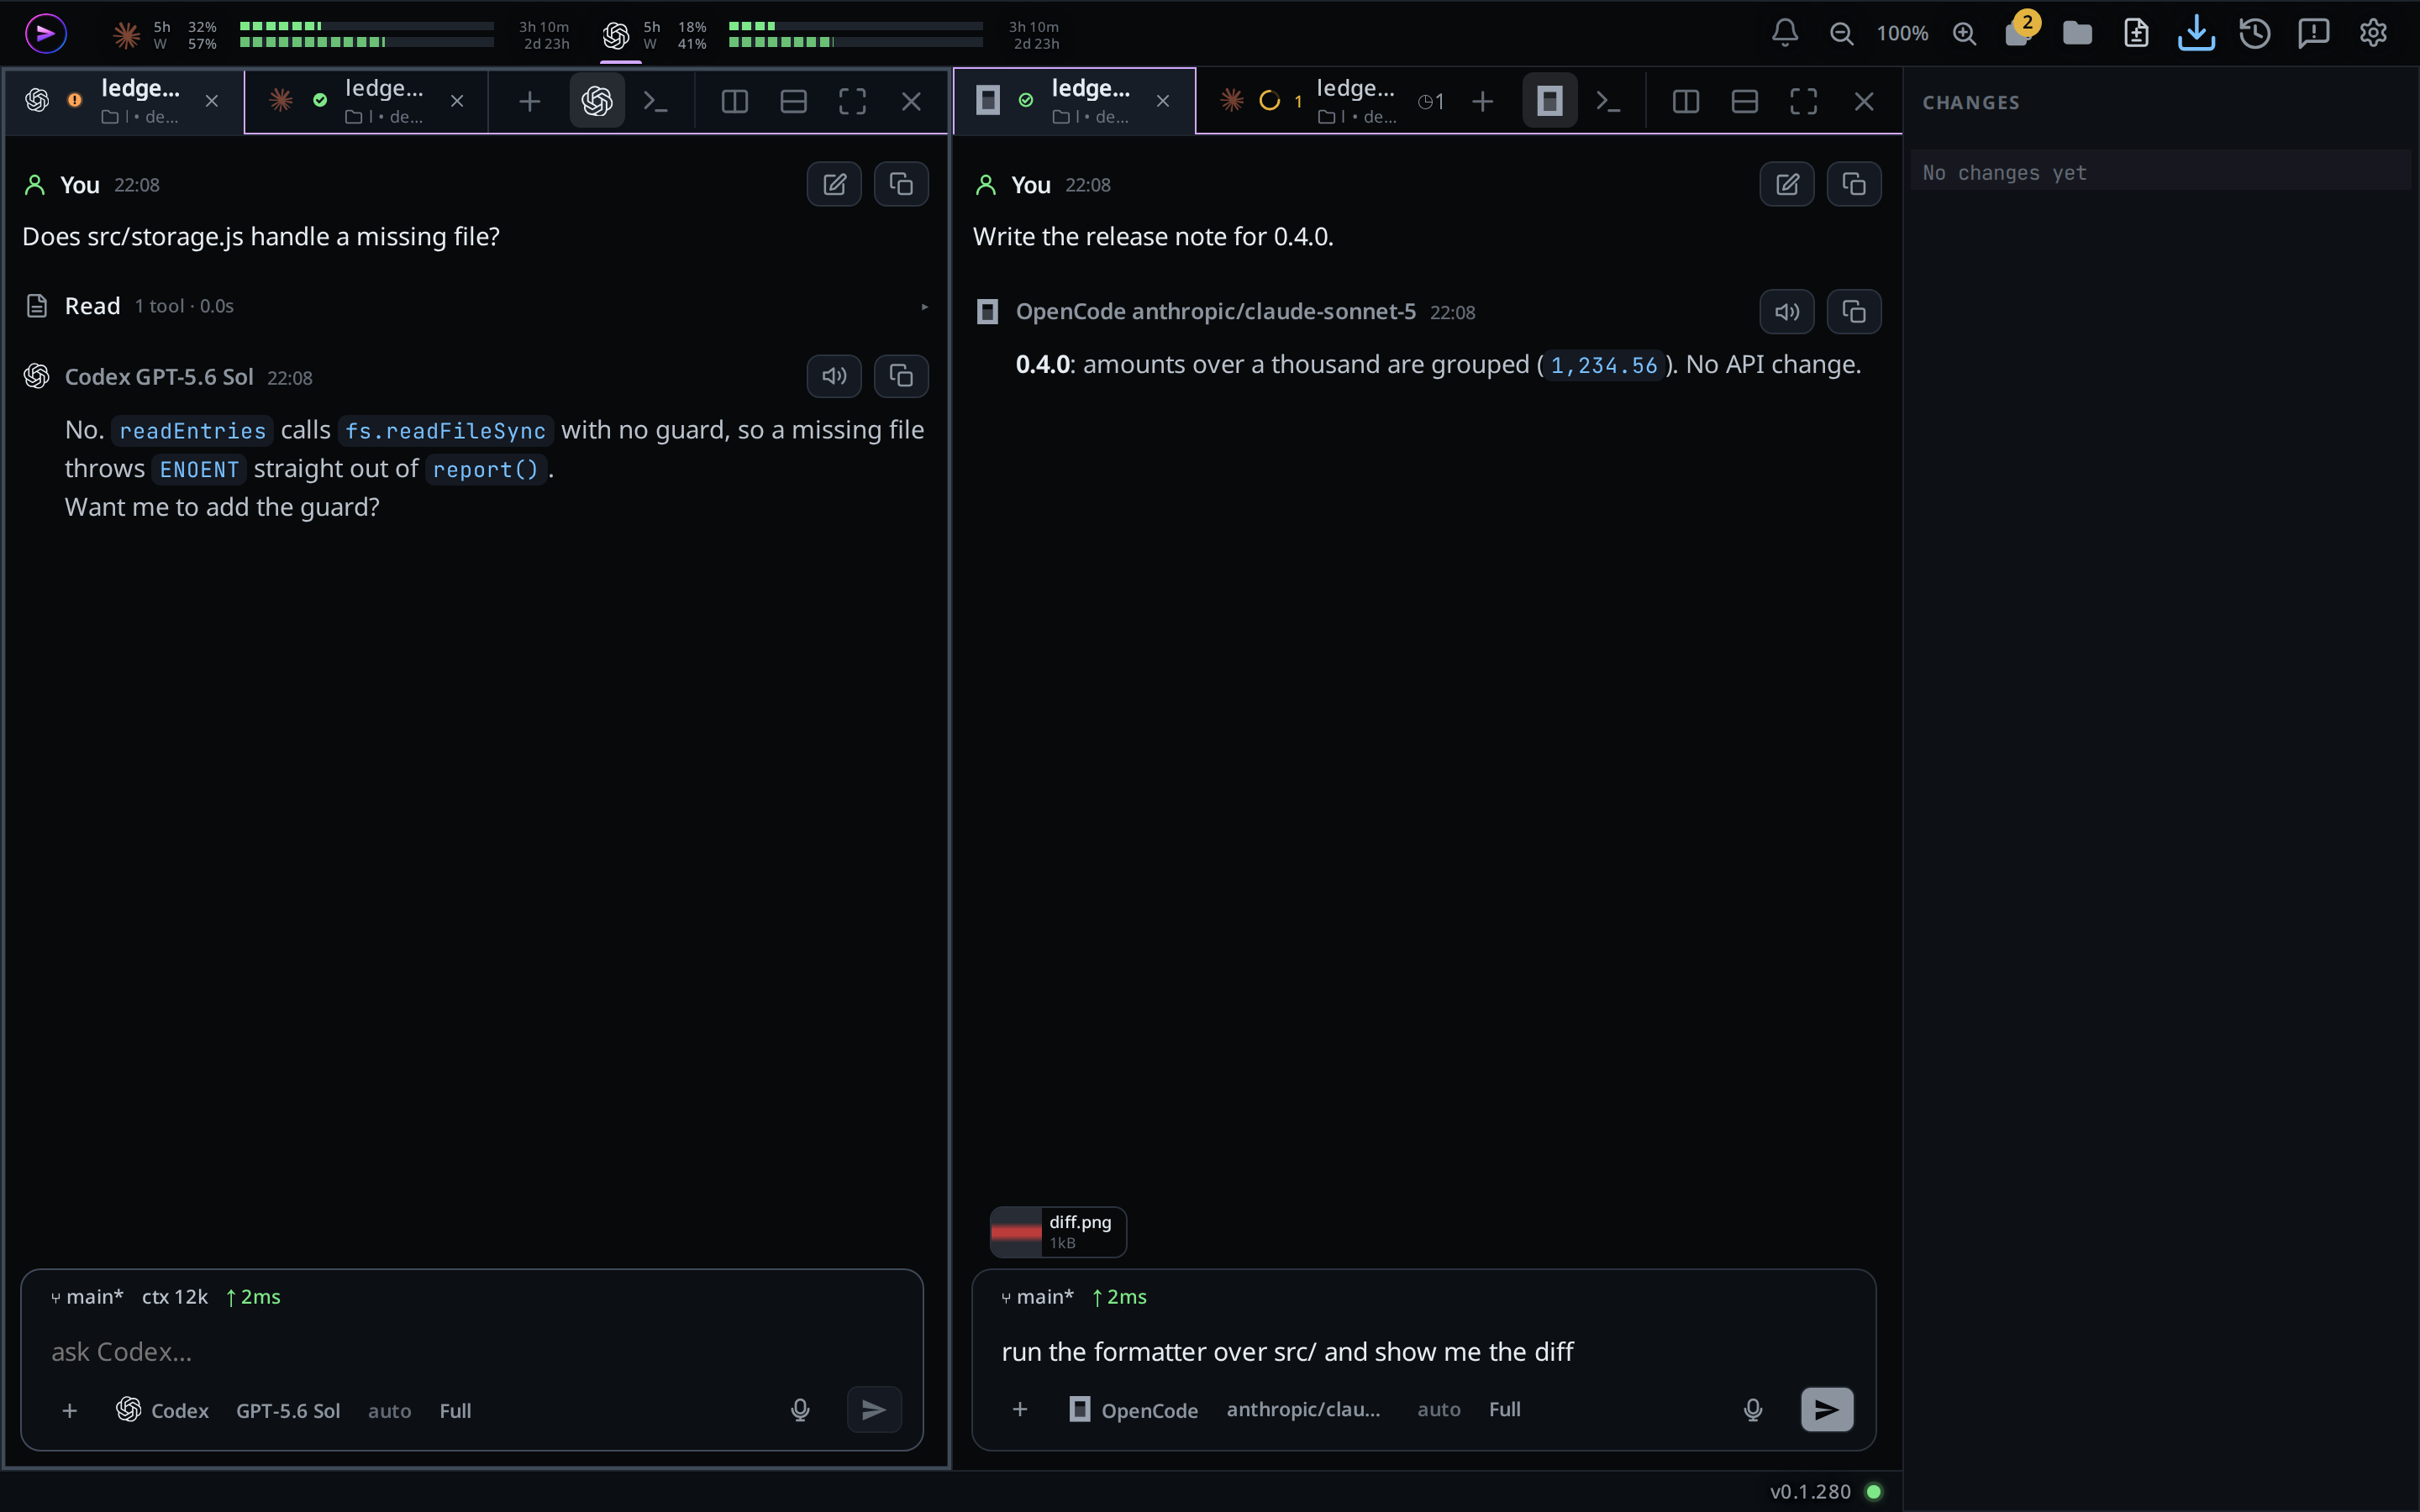Image resolution: width=2420 pixels, height=1512 pixels.
Task: Open the notifications bell
Action: pos(1785,33)
